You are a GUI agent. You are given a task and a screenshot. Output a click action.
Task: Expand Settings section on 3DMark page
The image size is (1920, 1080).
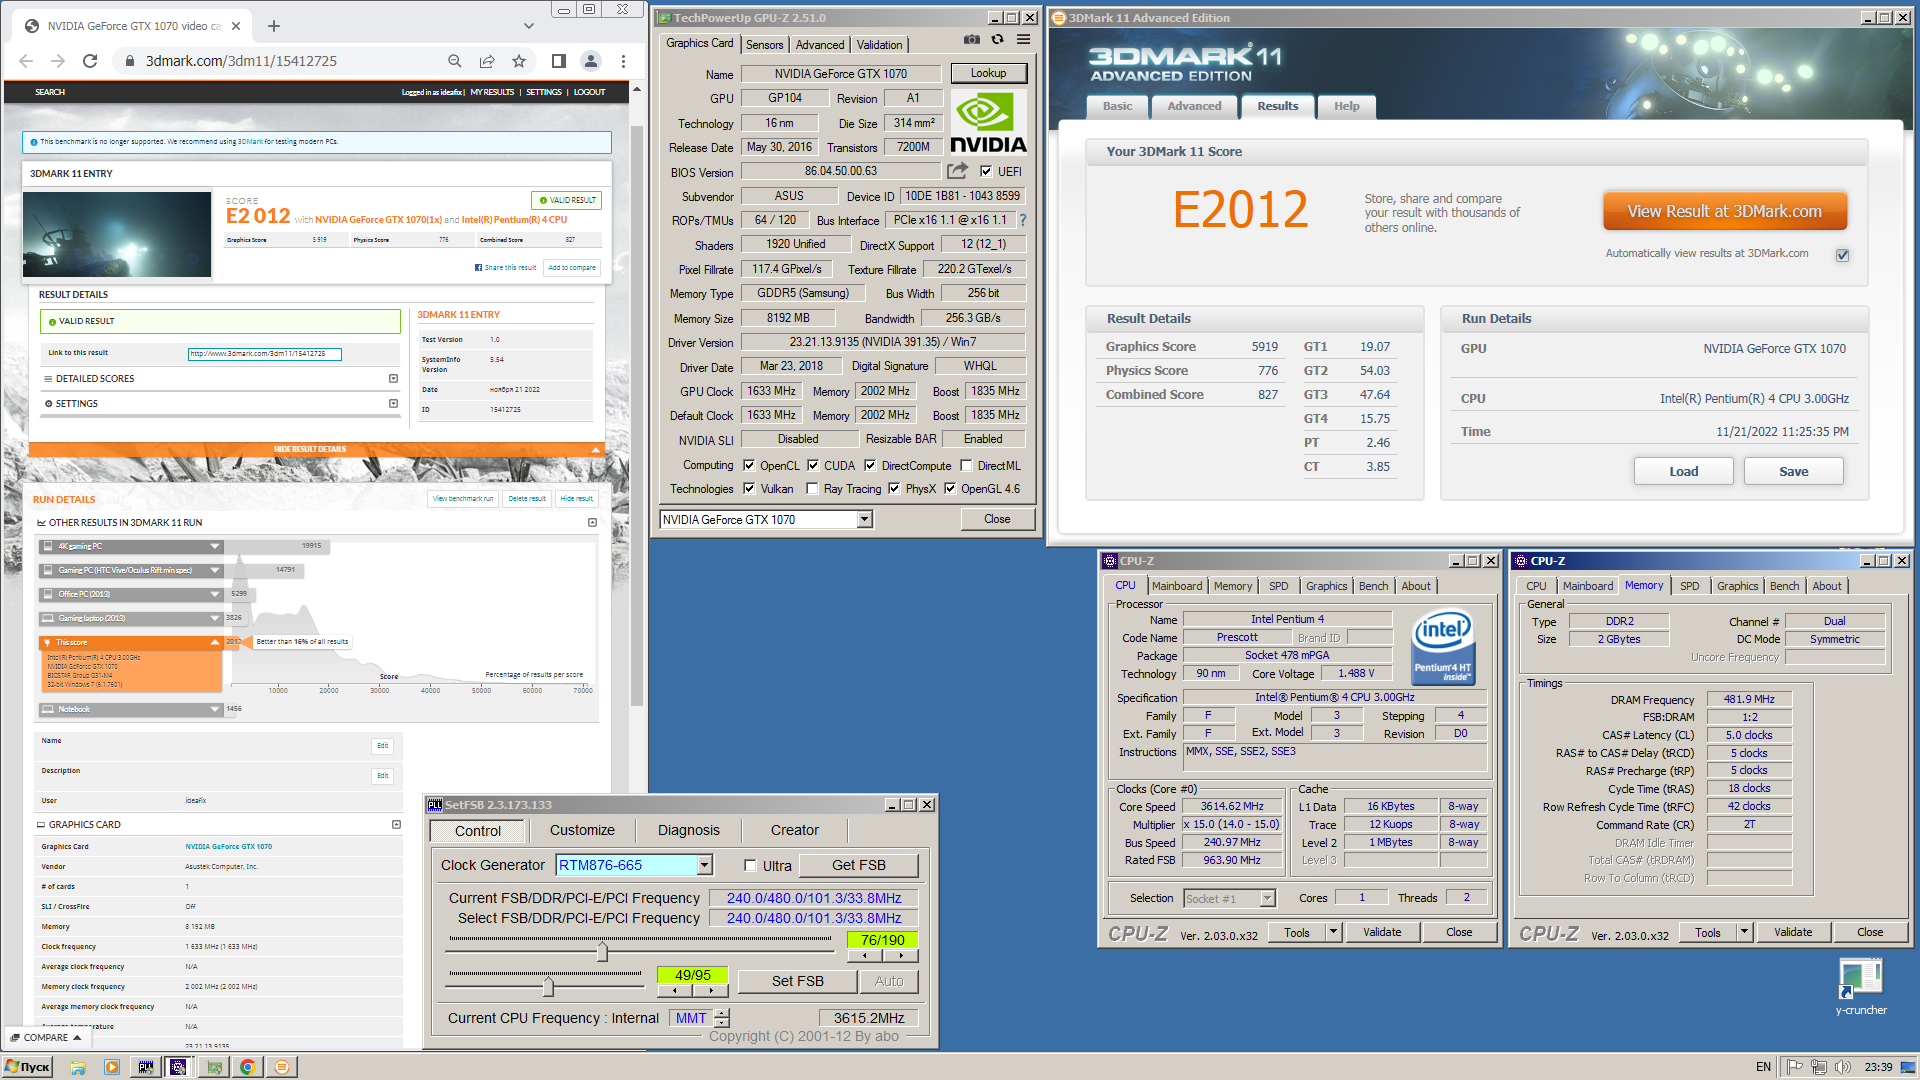pyautogui.click(x=393, y=403)
